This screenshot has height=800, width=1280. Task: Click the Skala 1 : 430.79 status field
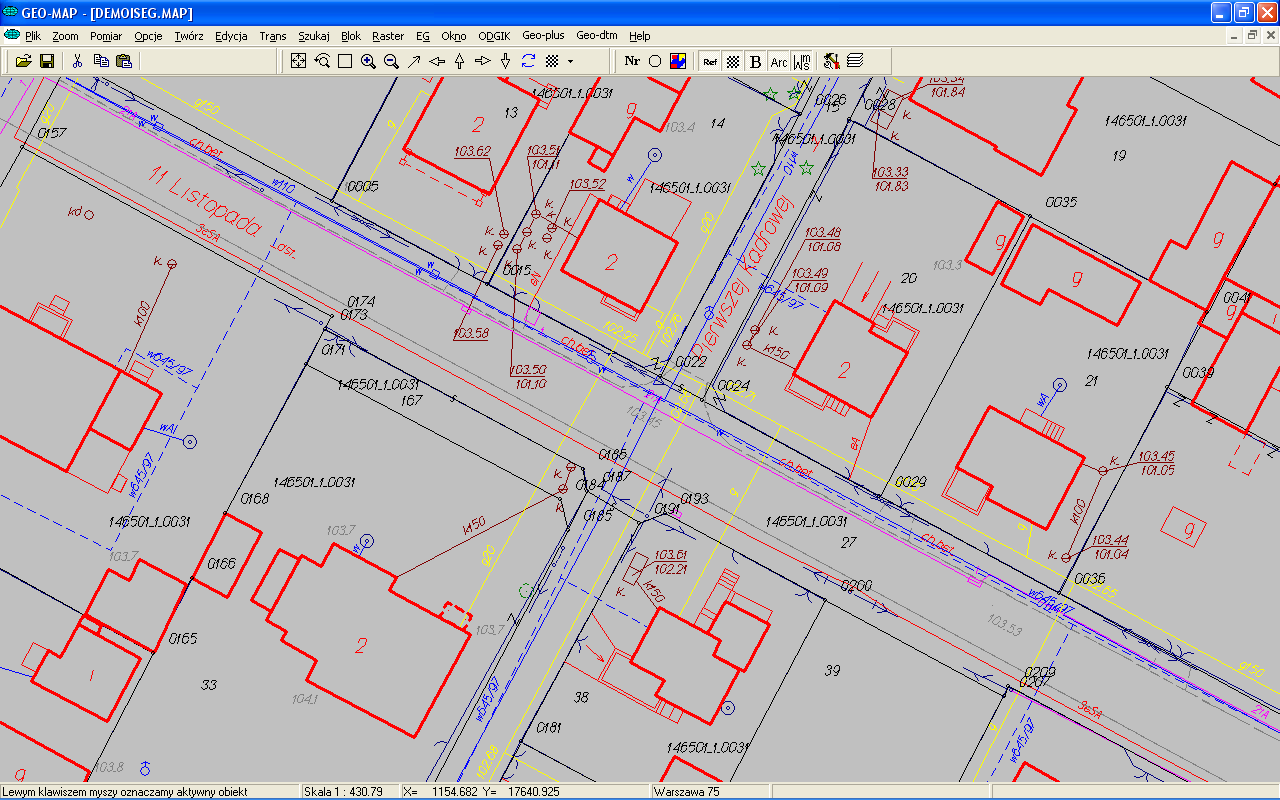click(350, 791)
